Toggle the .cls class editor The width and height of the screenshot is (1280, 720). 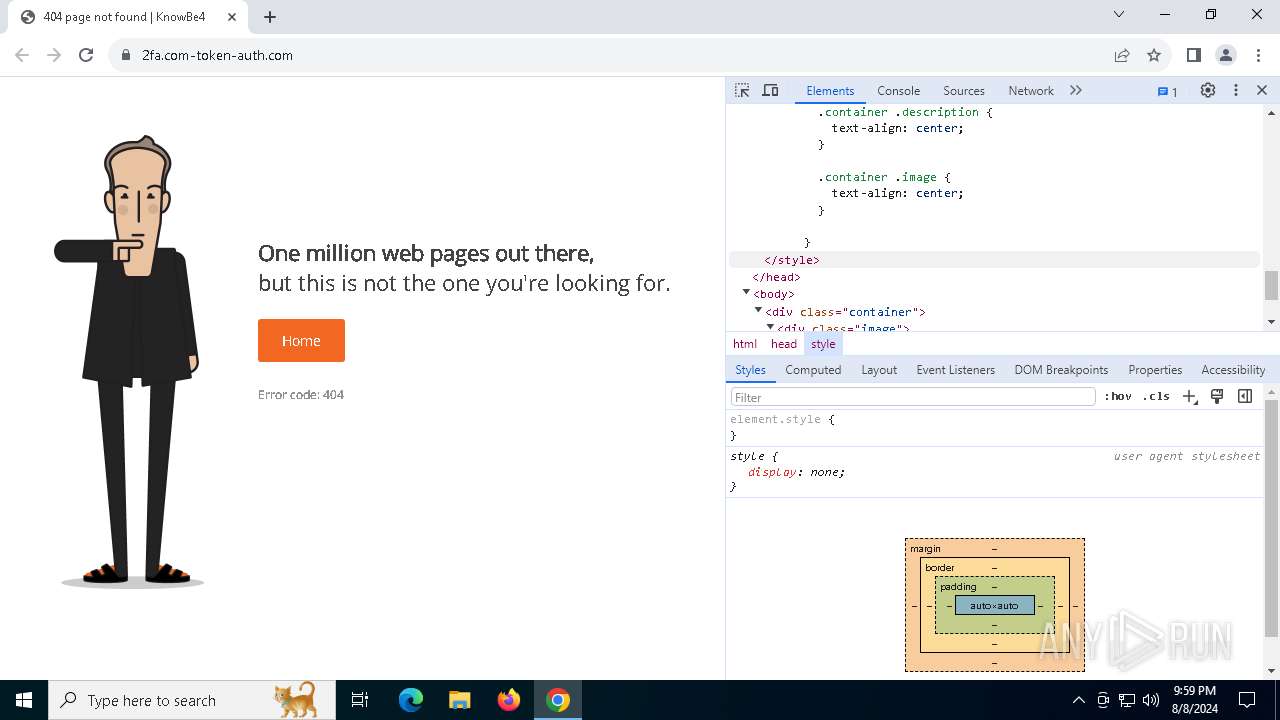click(x=1157, y=396)
